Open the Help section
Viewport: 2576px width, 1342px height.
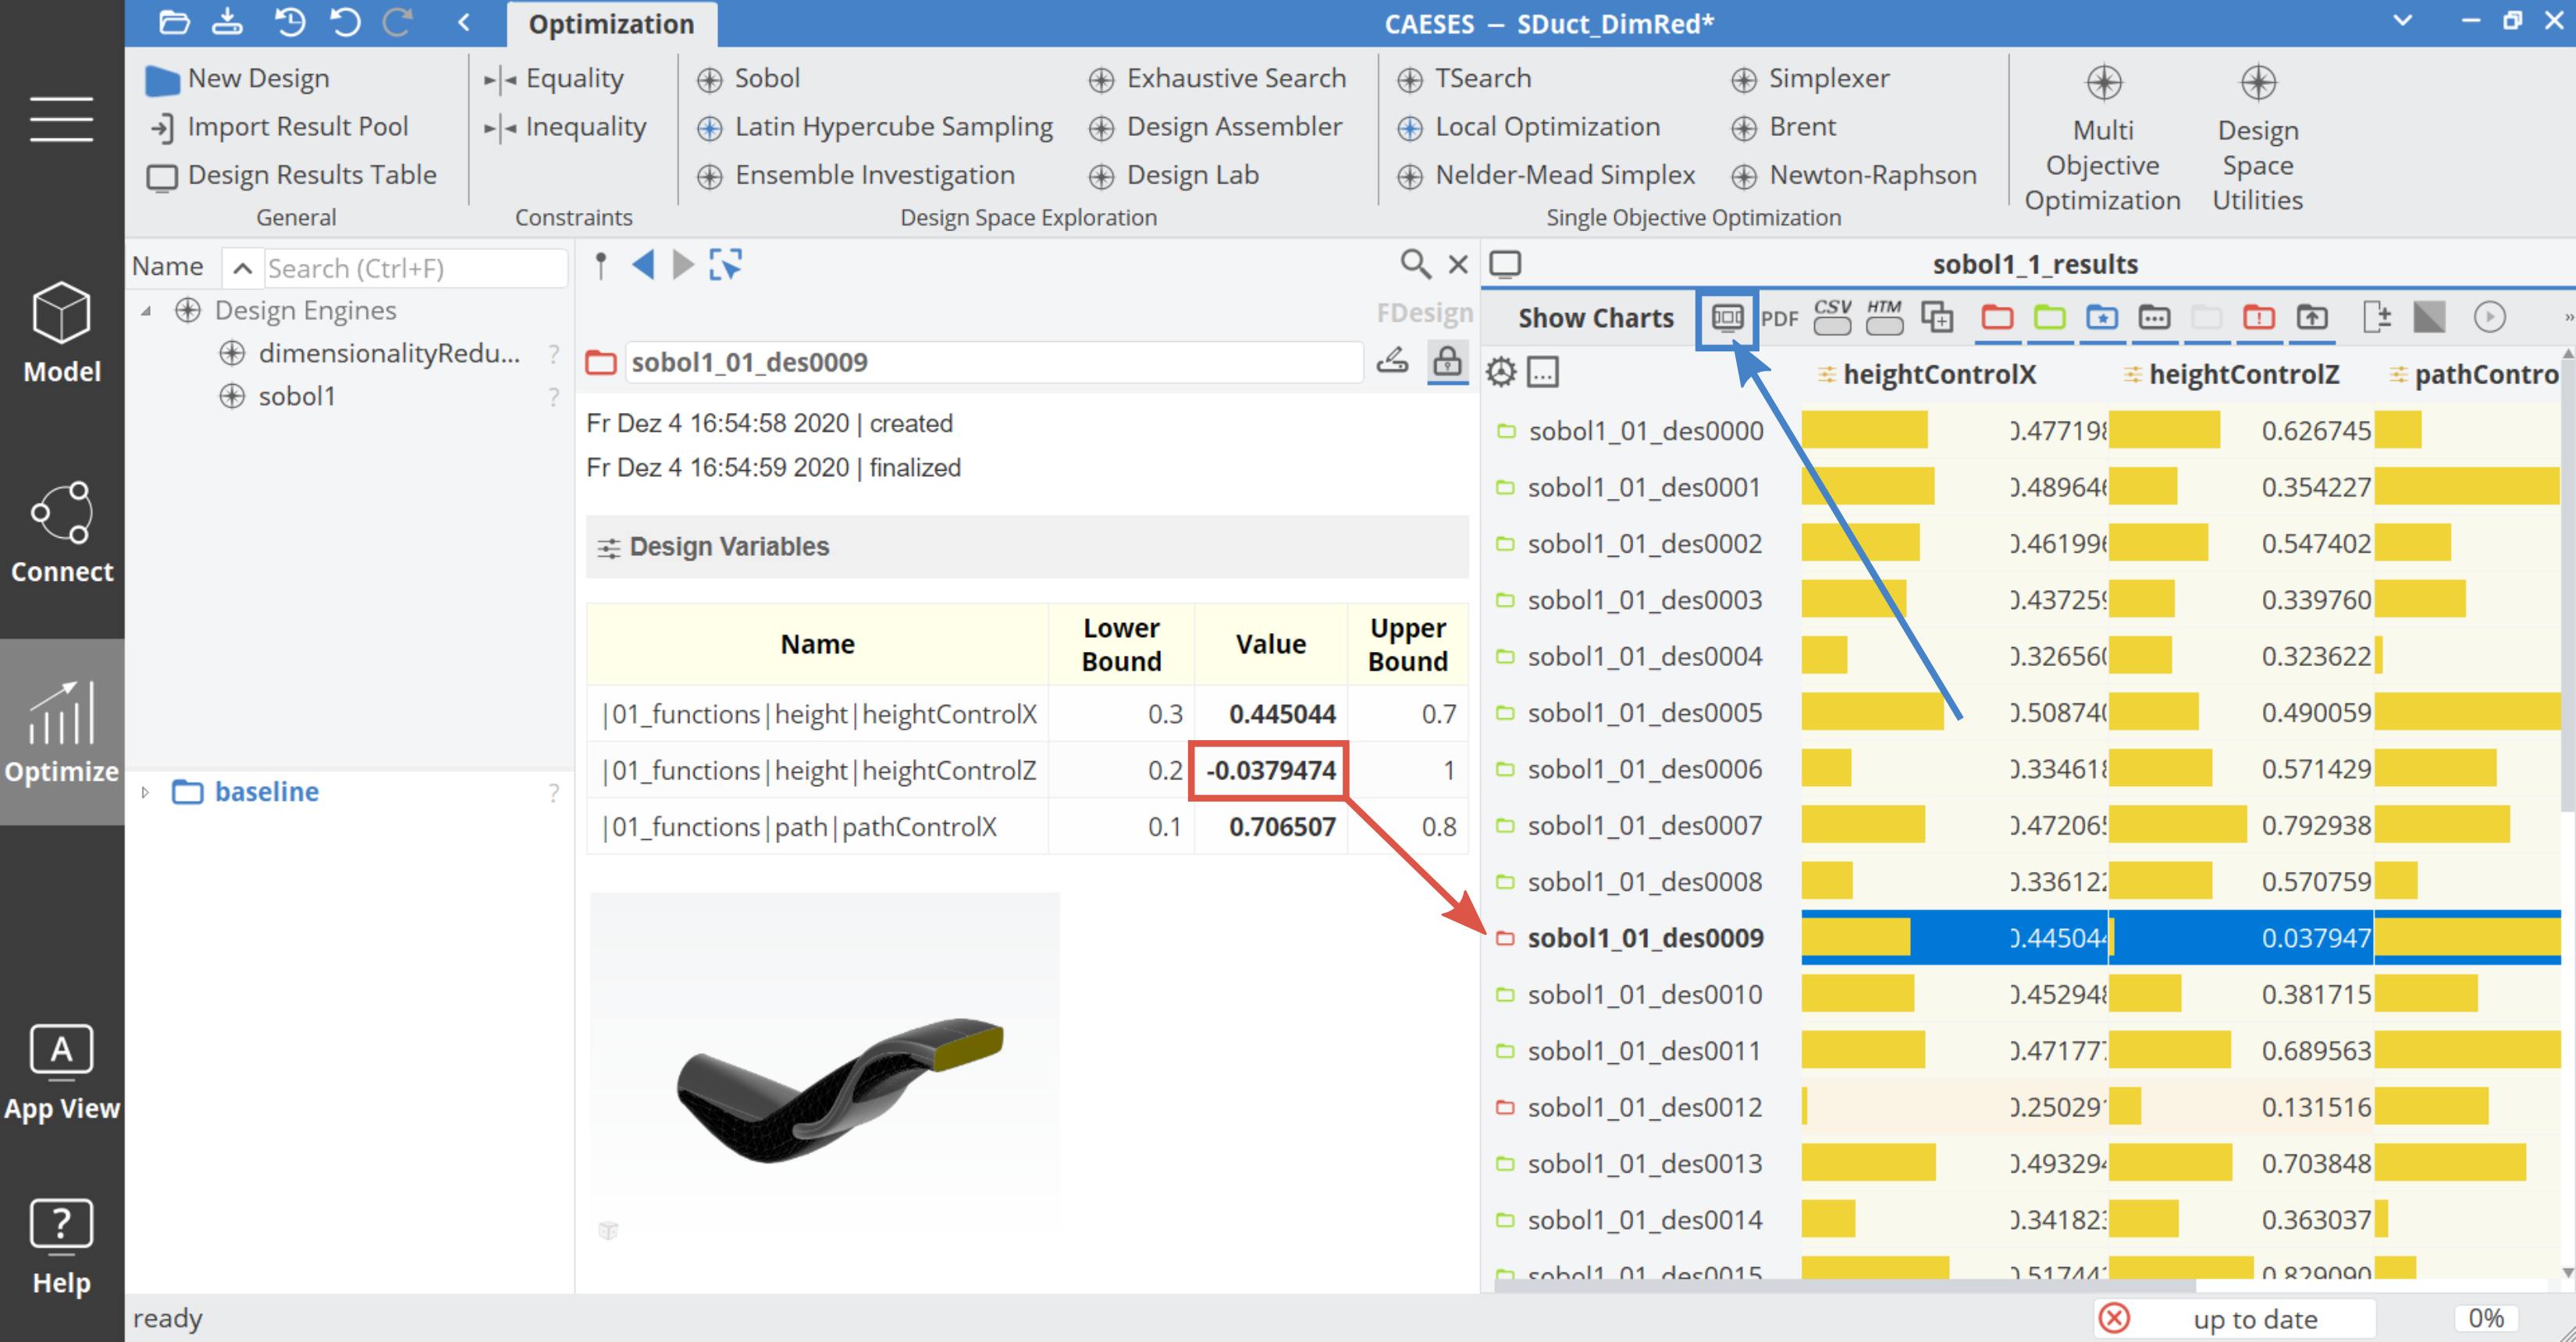coord(62,1247)
